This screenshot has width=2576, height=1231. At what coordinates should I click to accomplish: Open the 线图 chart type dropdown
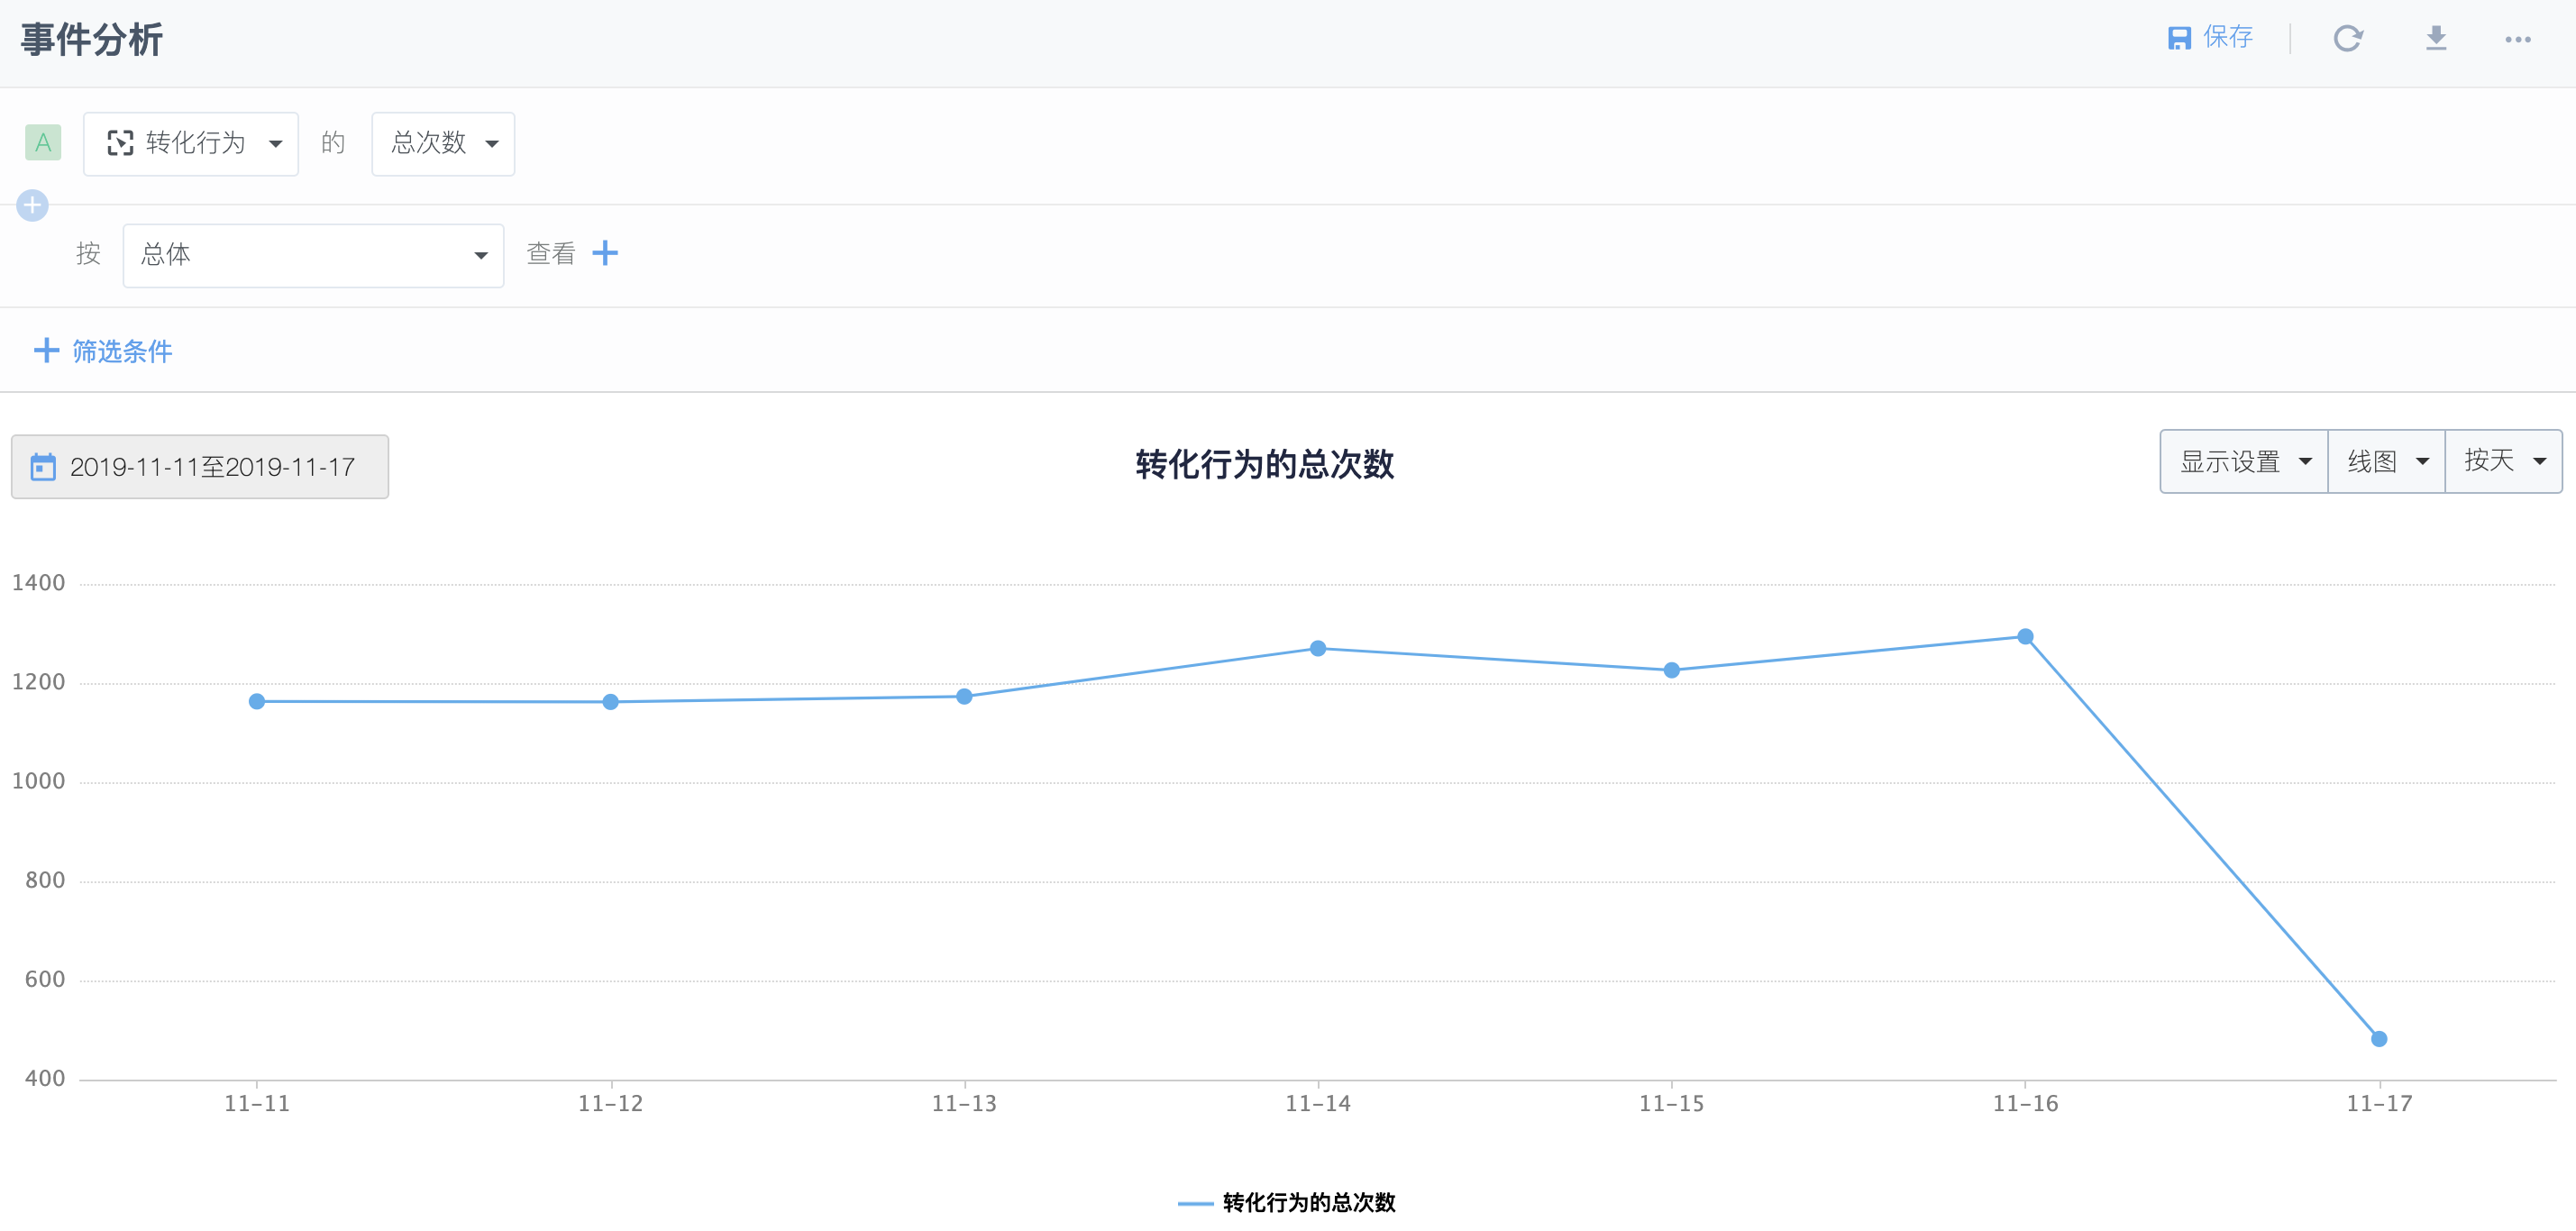tap(2386, 461)
